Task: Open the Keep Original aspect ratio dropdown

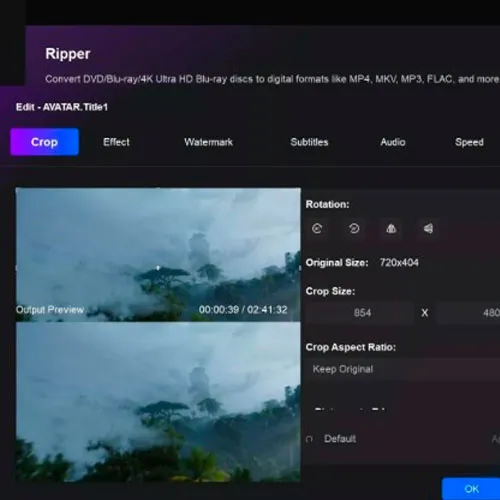Action: [x=403, y=369]
